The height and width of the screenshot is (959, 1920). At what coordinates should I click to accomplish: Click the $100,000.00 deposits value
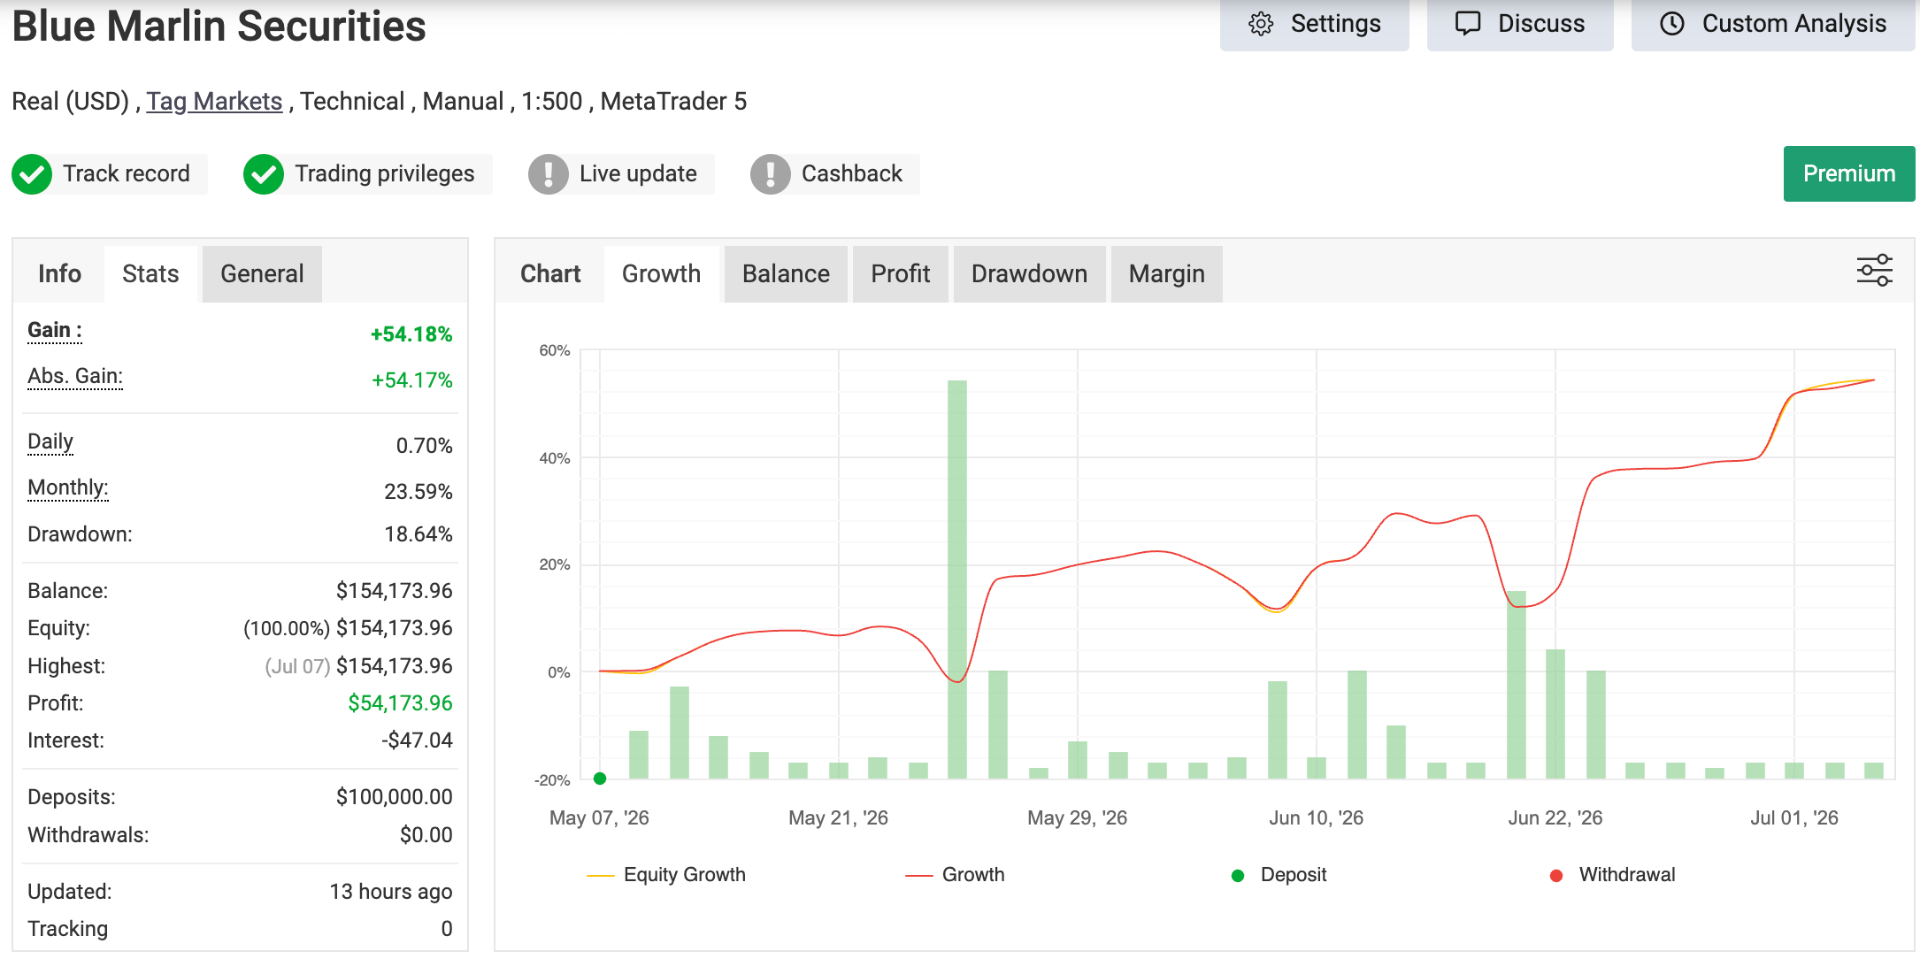[x=394, y=798]
